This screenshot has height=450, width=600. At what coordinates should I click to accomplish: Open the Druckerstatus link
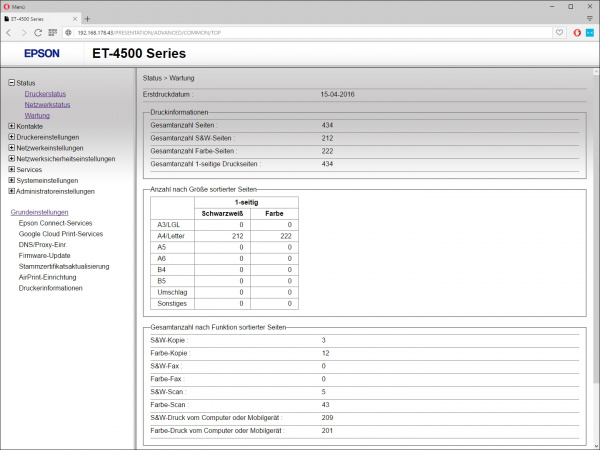tap(45, 94)
